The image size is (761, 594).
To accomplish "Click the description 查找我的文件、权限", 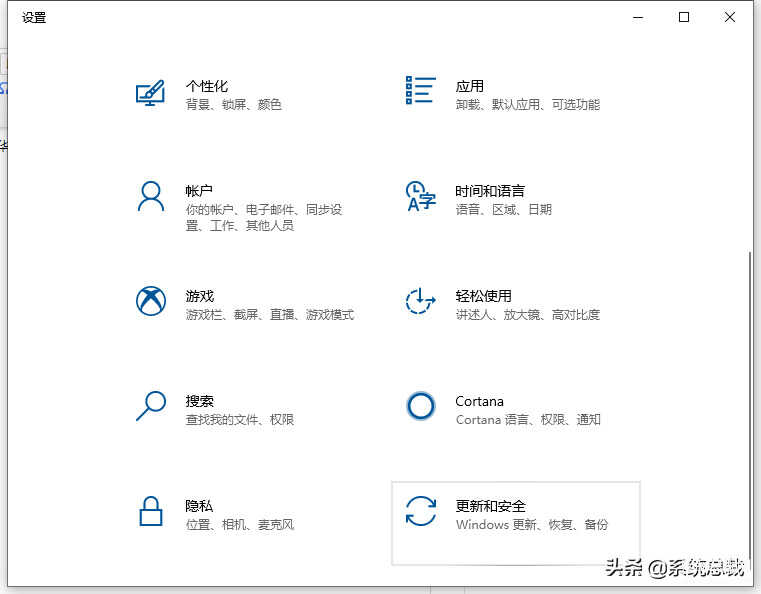I will pyautogui.click(x=240, y=419).
